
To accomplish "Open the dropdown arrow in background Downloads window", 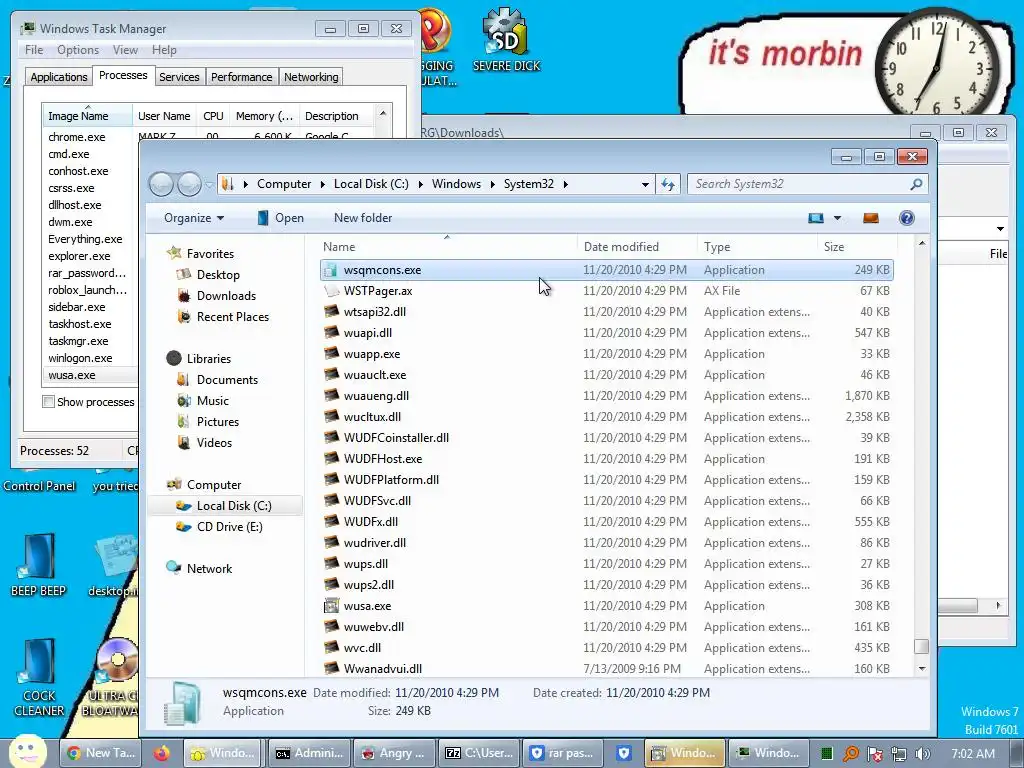I will [1000, 229].
